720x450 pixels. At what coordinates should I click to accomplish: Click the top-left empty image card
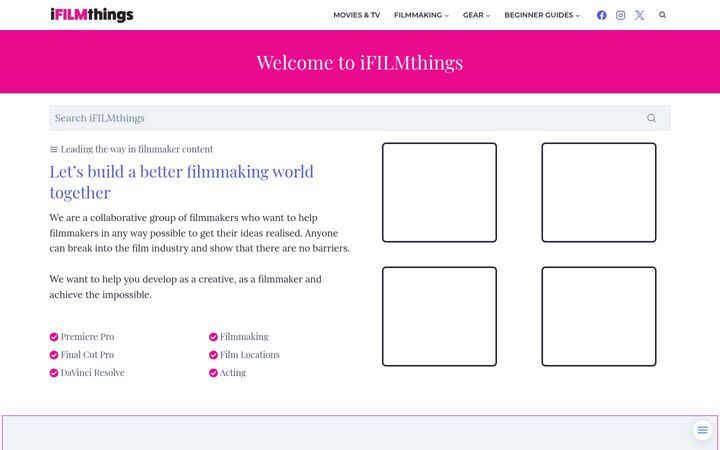pyautogui.click(x=439, y=192)
